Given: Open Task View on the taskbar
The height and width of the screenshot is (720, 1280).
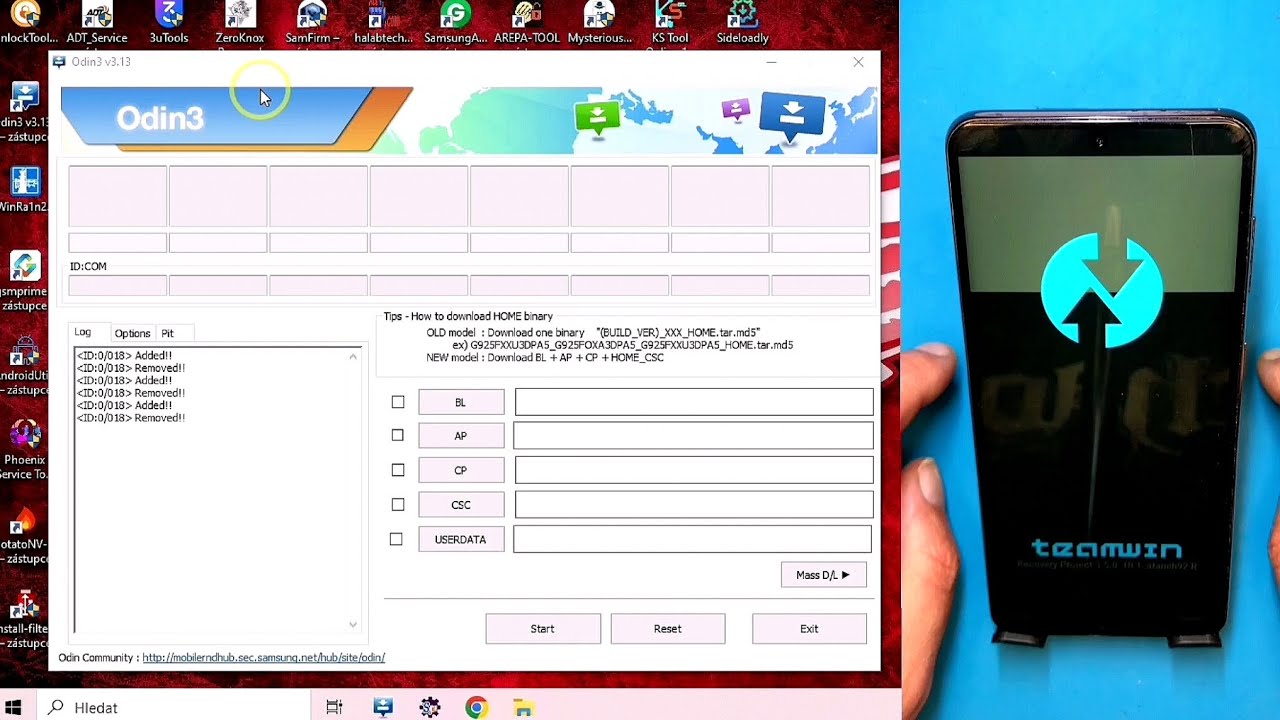Looking at the screenshot, I should 334,708.
